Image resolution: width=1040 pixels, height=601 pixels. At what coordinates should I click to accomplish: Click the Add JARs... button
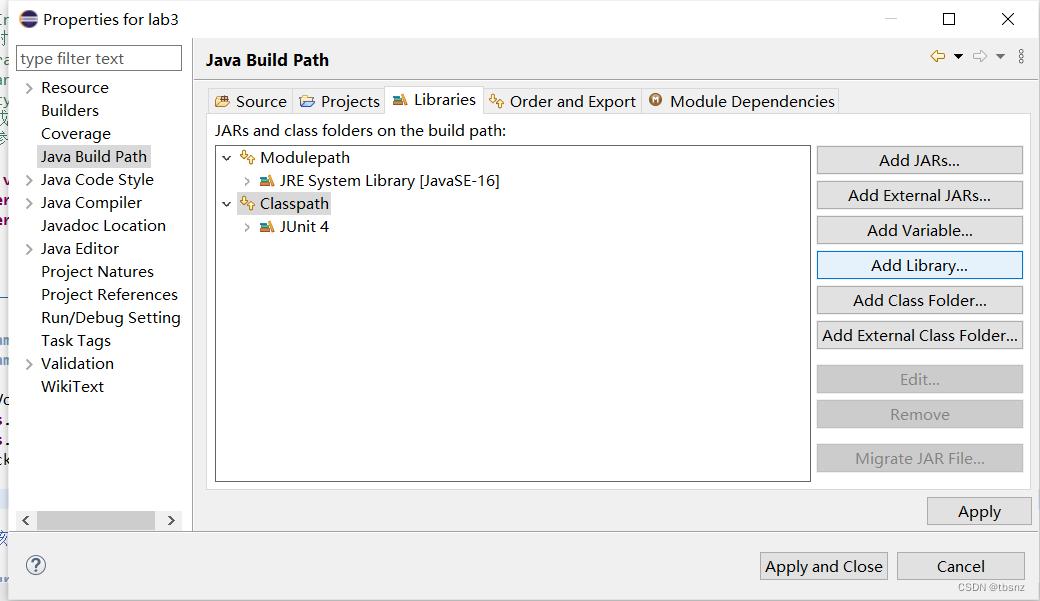tap(919, 161)
